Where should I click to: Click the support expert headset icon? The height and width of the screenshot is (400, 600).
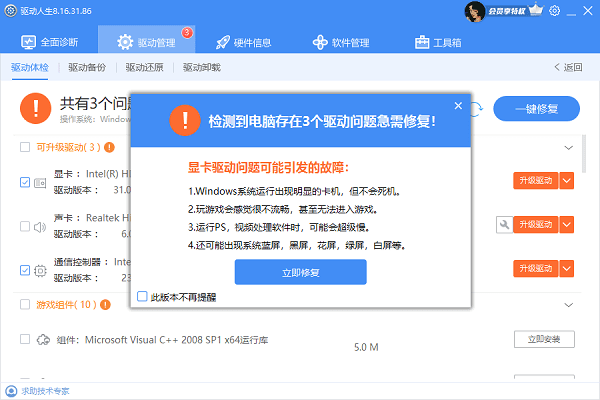pyautogui.click(x=11, y=391)
